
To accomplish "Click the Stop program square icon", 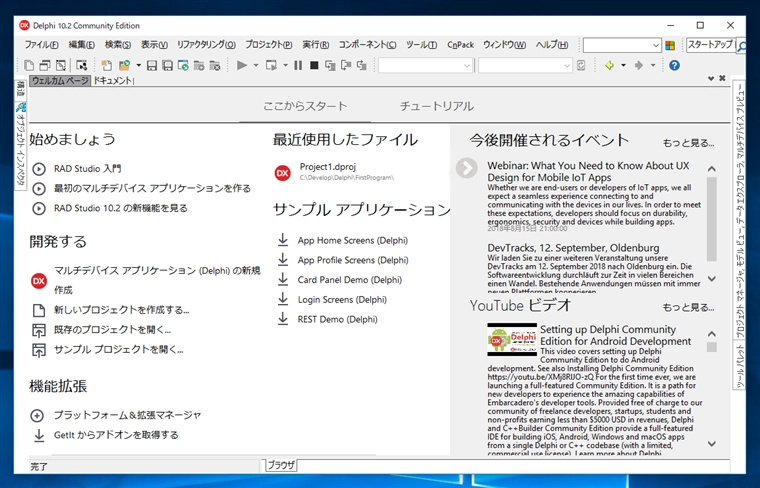I will (x=314, y=65).
